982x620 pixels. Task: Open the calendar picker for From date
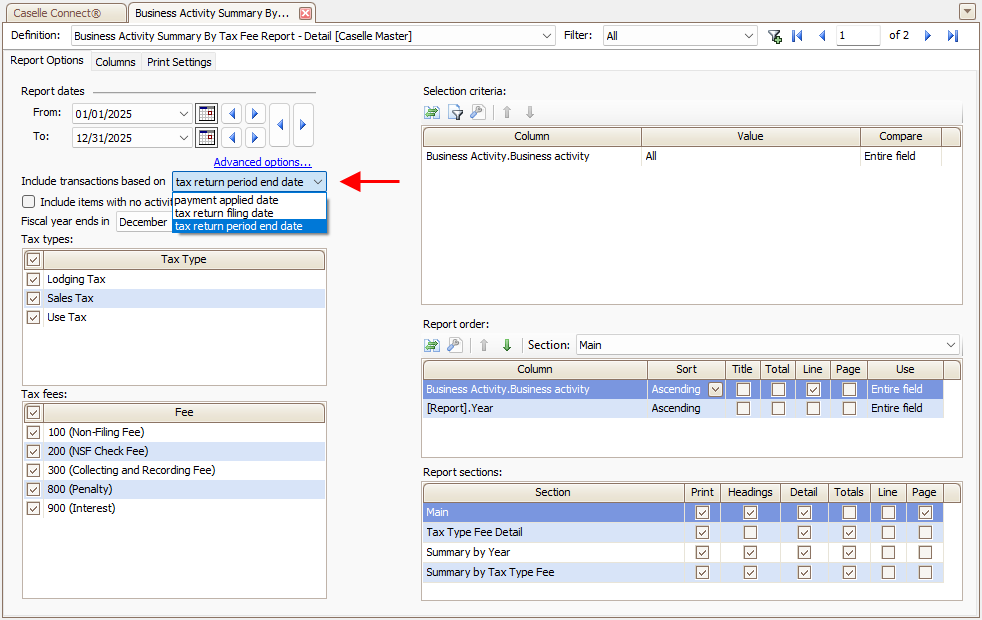click(x=206, y=113)
